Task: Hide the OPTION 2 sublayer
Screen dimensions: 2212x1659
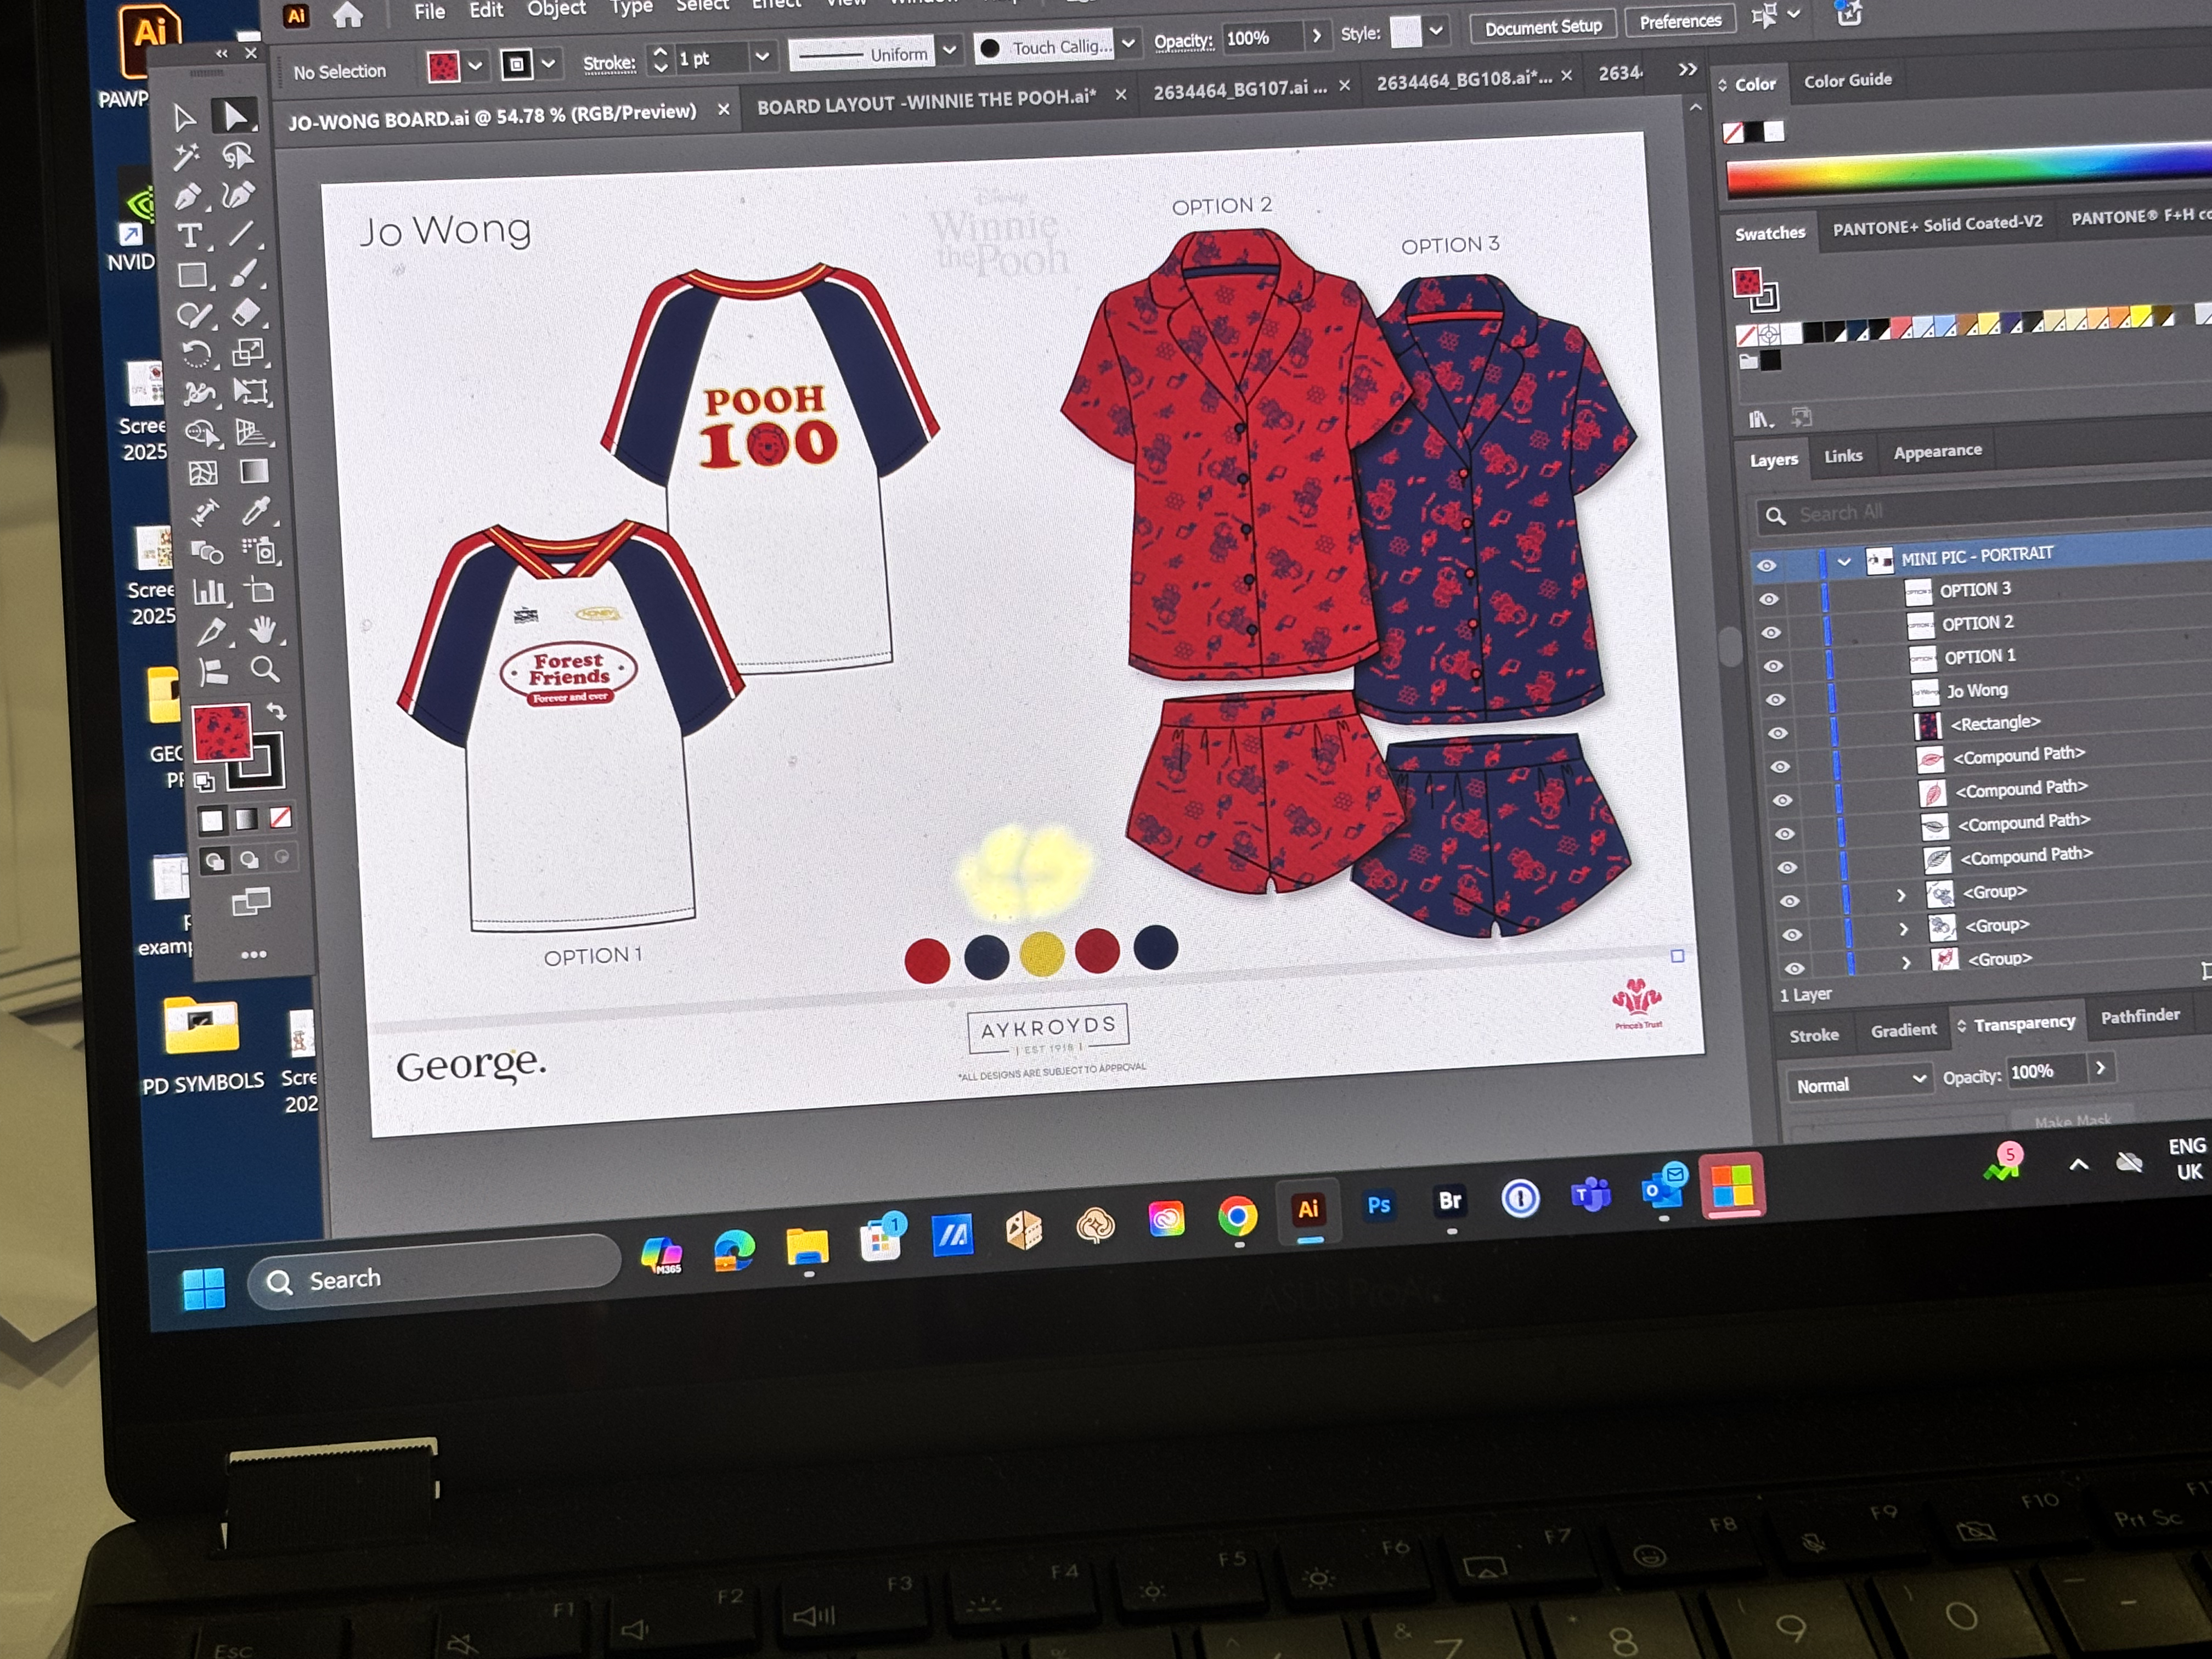Action: [1771, 633]
